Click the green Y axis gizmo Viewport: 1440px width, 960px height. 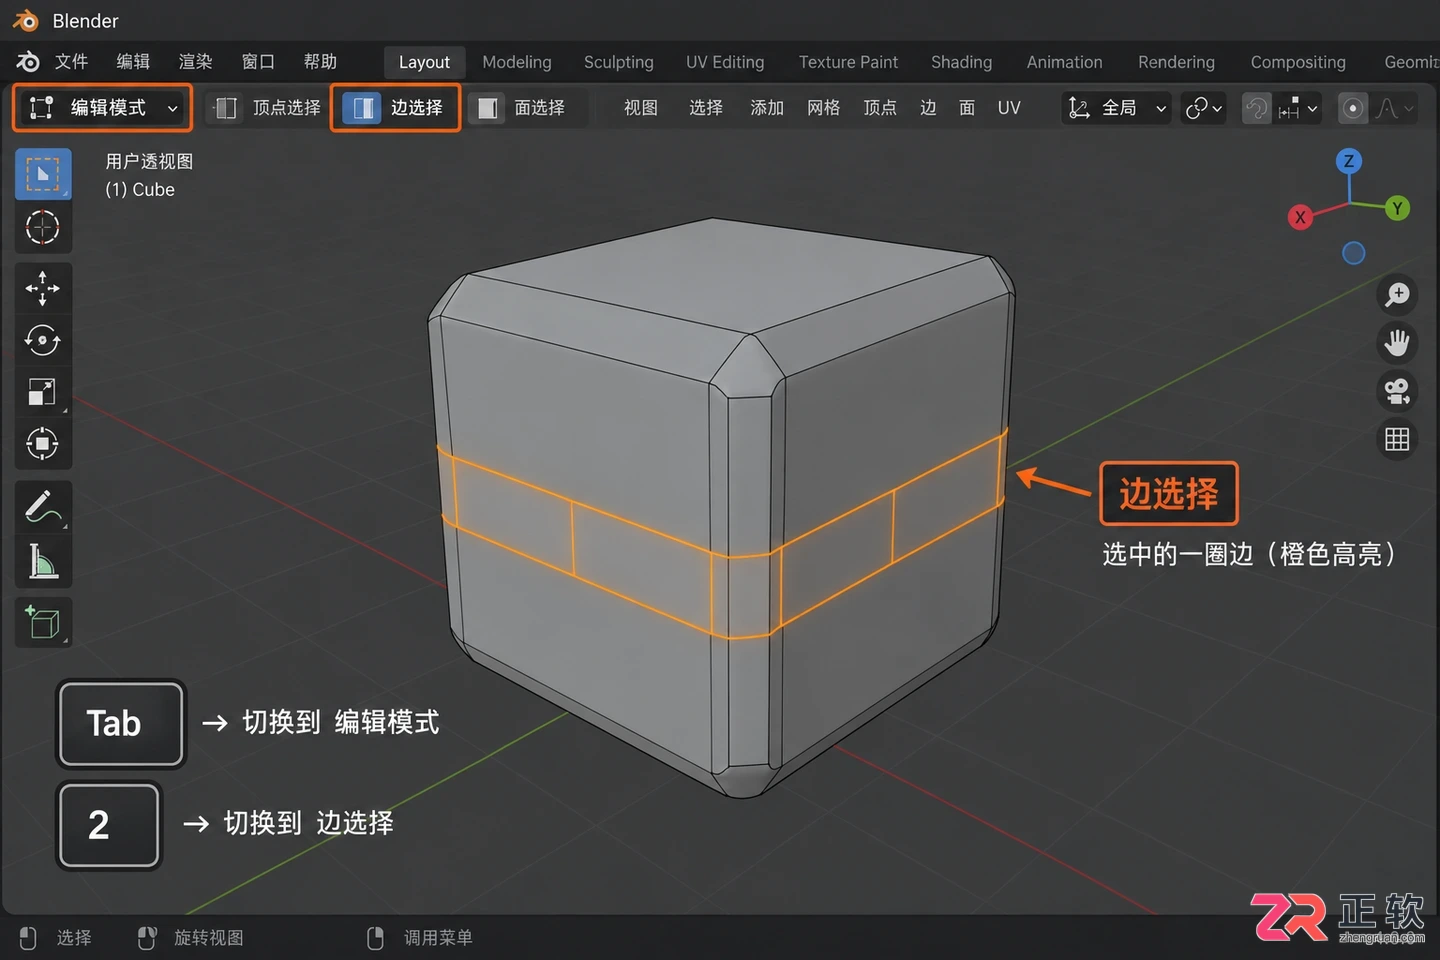click(1397, 208)
